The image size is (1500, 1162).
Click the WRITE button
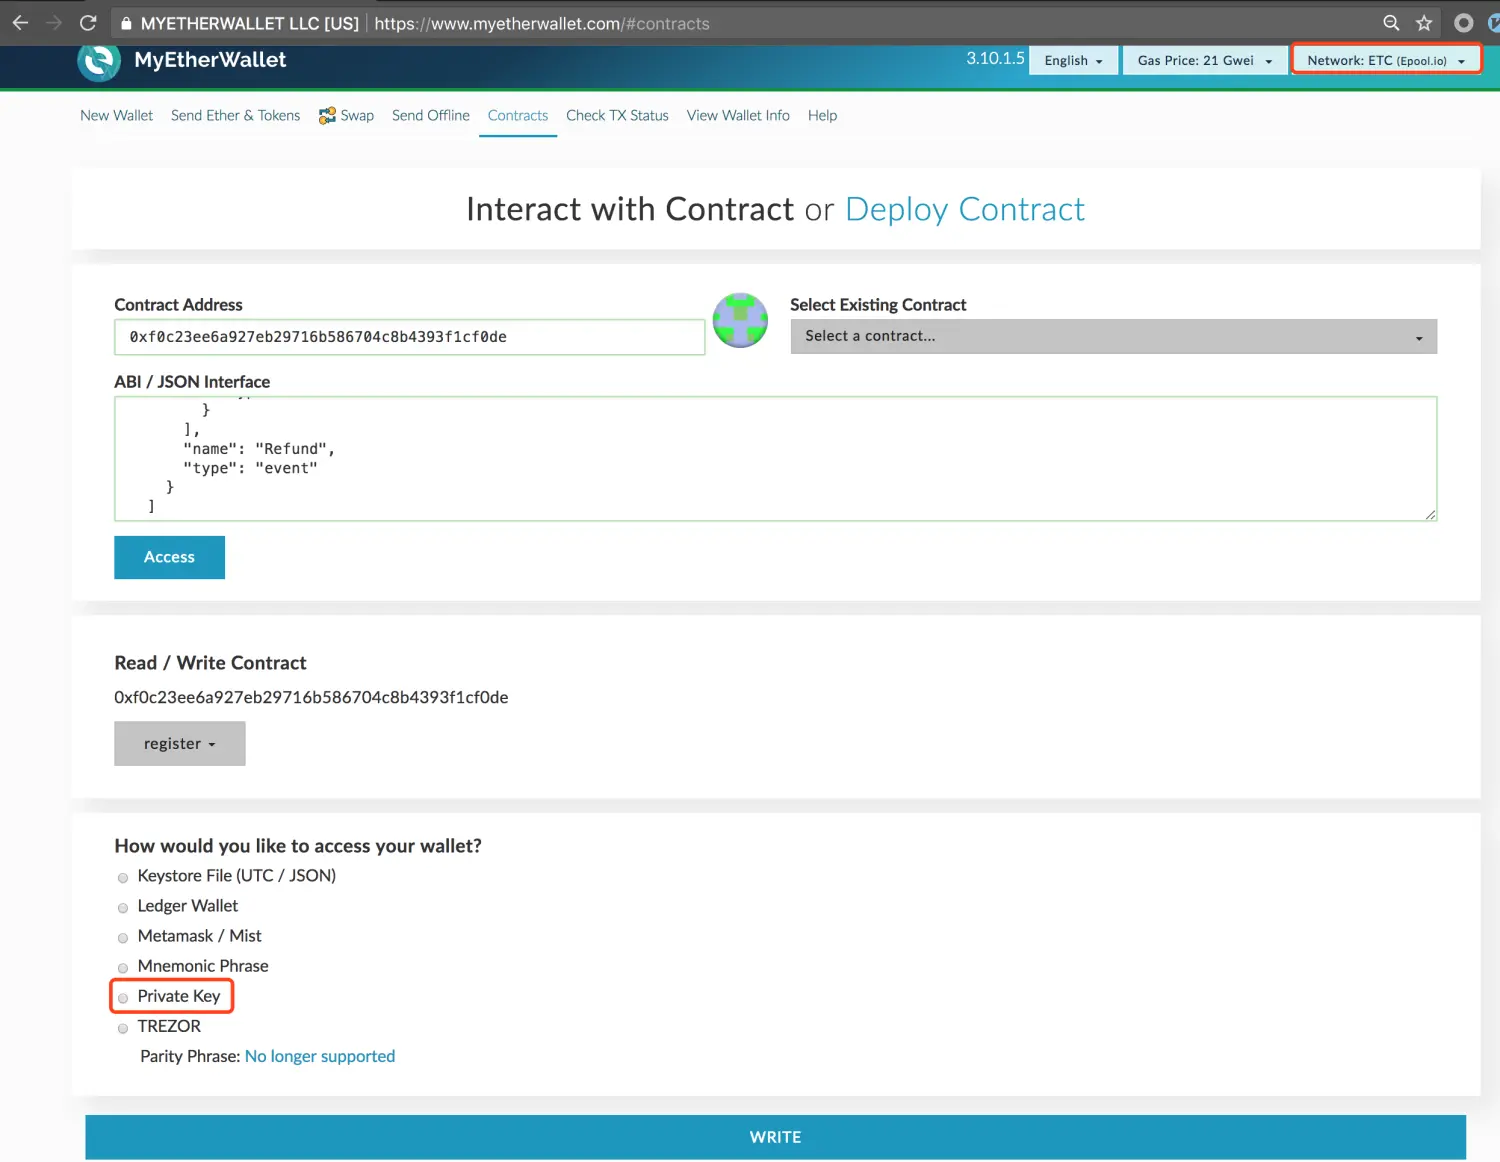[x=775, y=1137]
